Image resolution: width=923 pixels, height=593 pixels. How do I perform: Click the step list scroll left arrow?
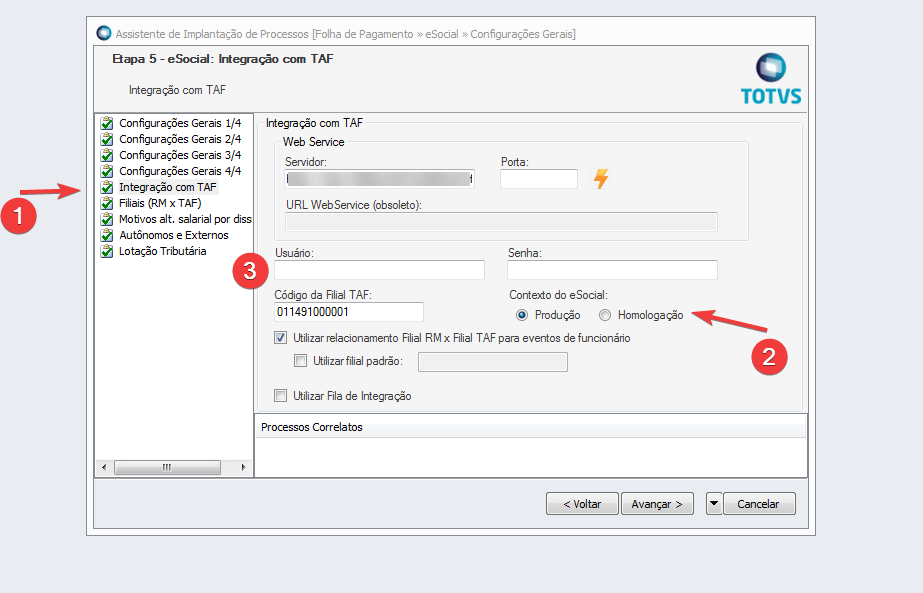tap(104, 467)
